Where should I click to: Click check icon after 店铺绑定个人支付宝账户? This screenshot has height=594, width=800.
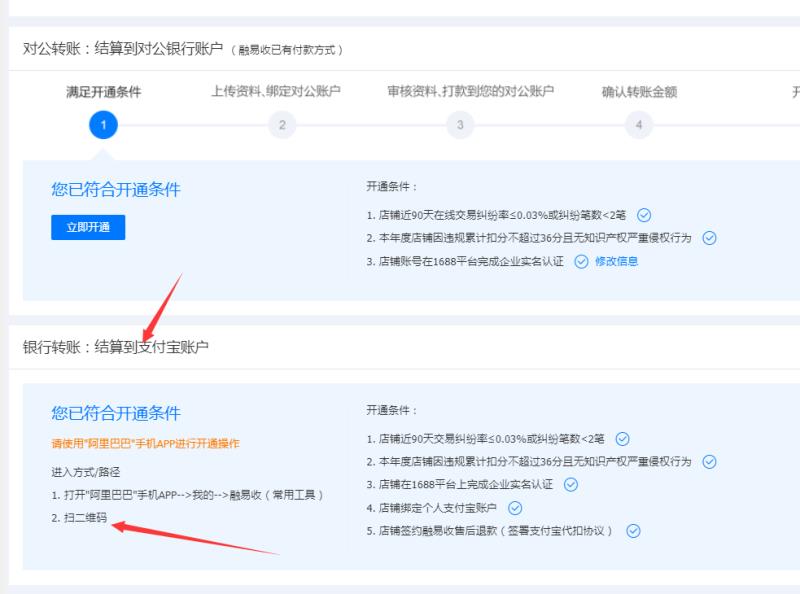click(x=516, y=508)
